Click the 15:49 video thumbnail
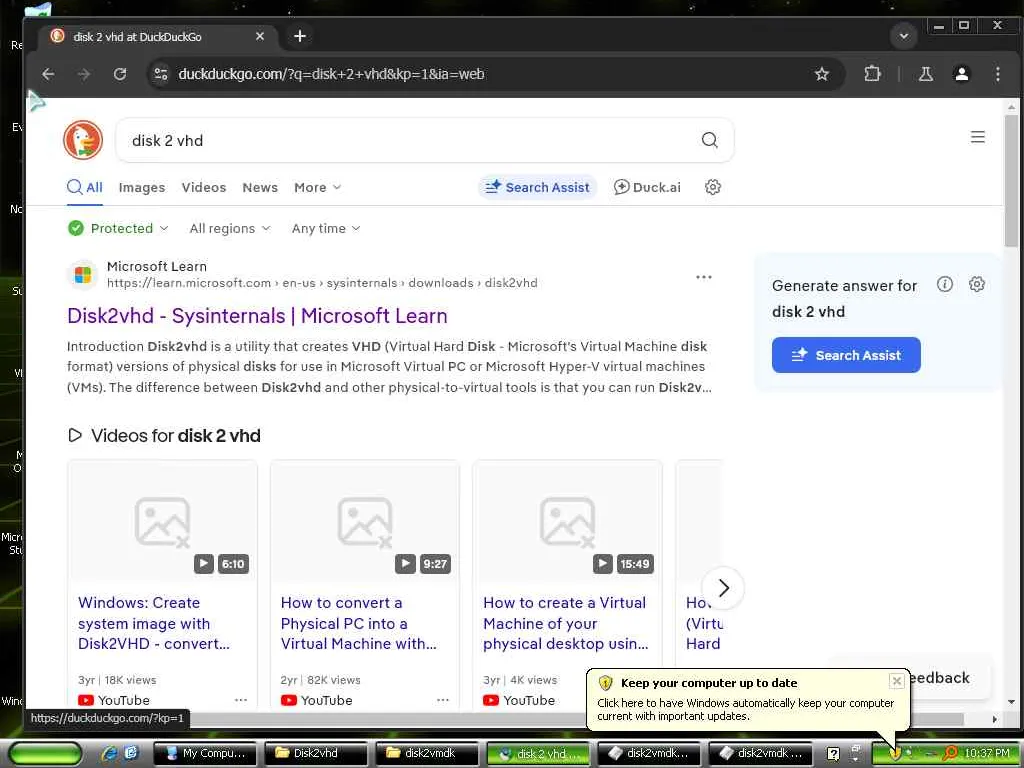 568,521
